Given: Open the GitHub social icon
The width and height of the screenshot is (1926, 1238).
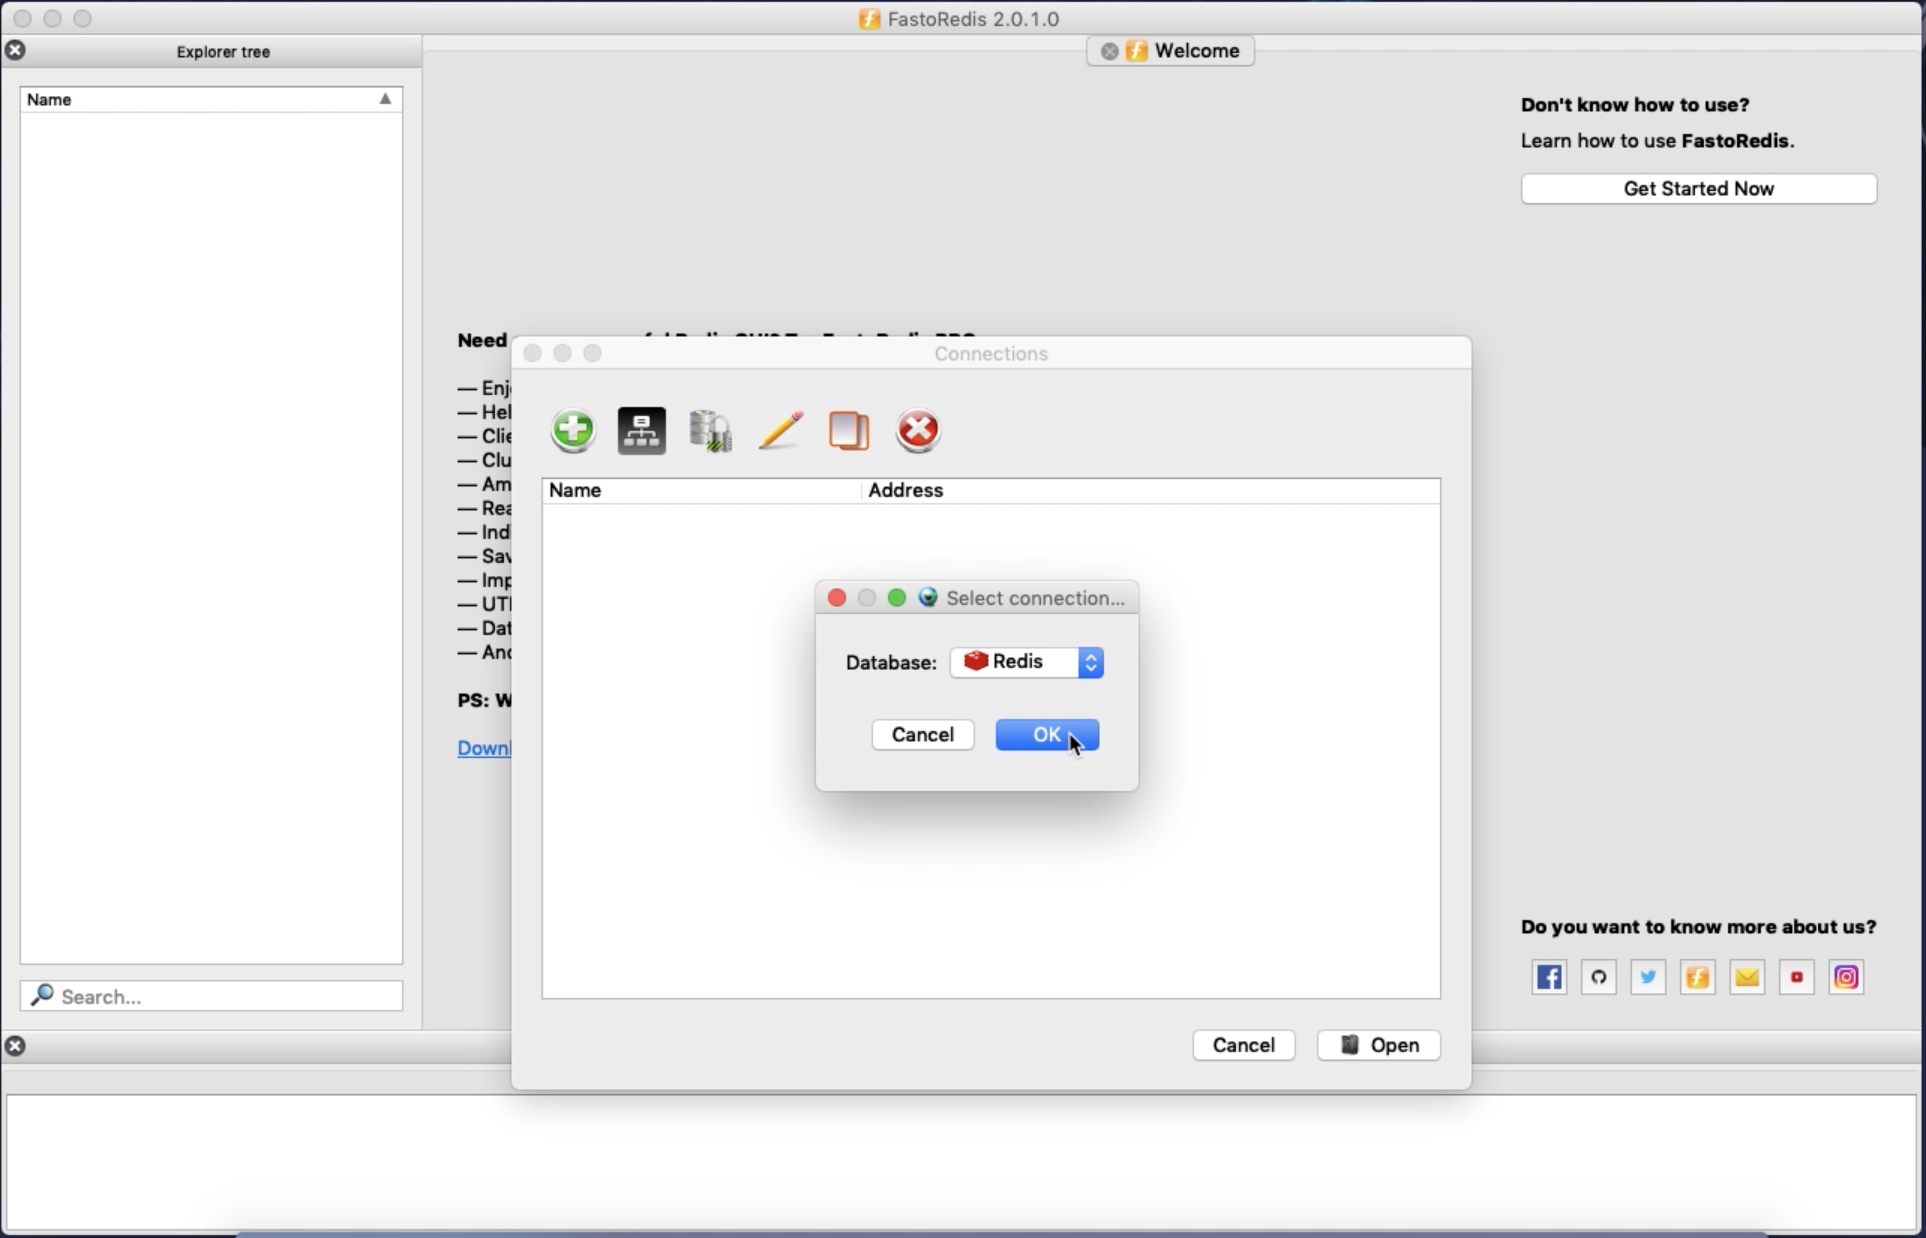Looking at the screenshot, I should 1599,977.
